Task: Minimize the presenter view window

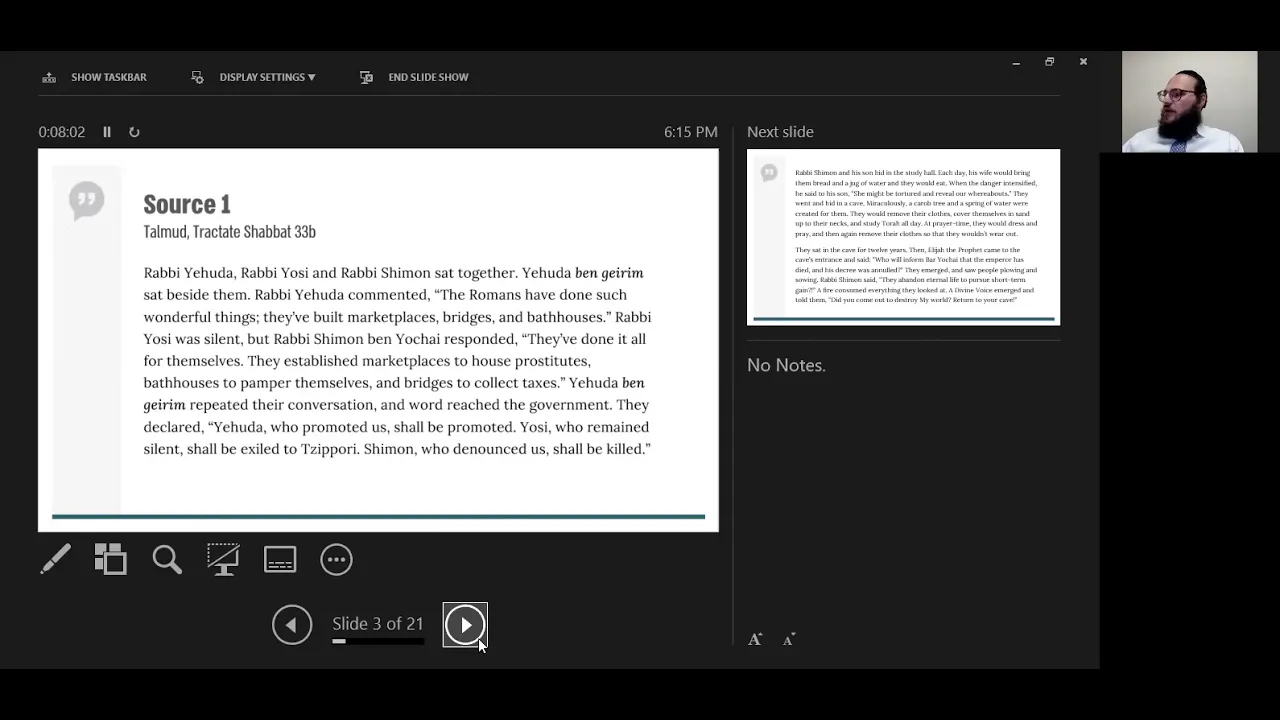Action: [x=1016, y=62]
